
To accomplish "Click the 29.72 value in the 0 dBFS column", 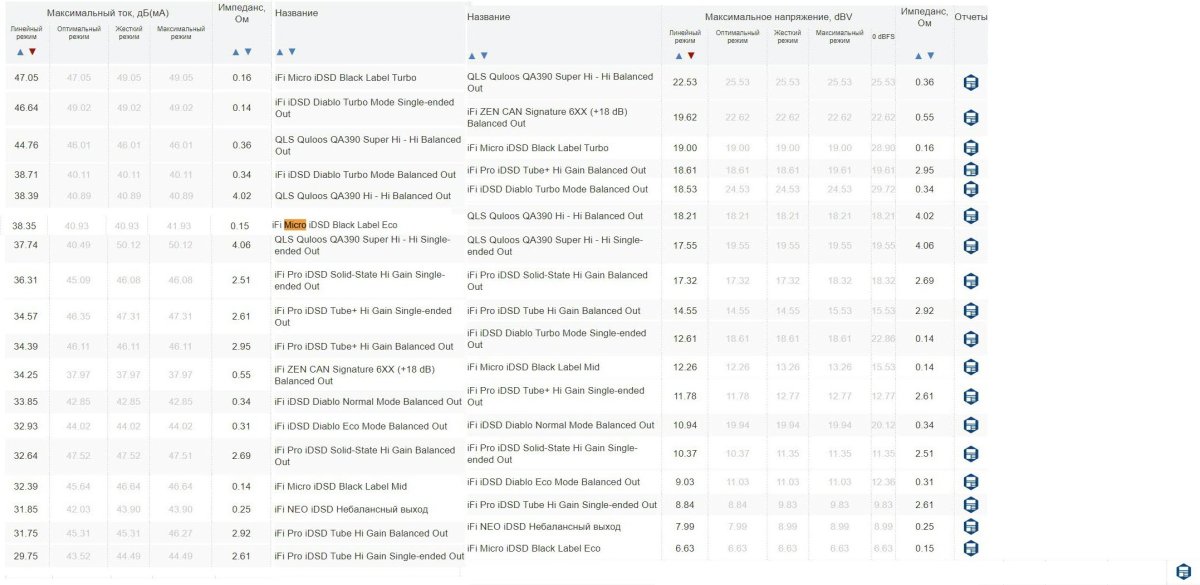I will [883, 189].
